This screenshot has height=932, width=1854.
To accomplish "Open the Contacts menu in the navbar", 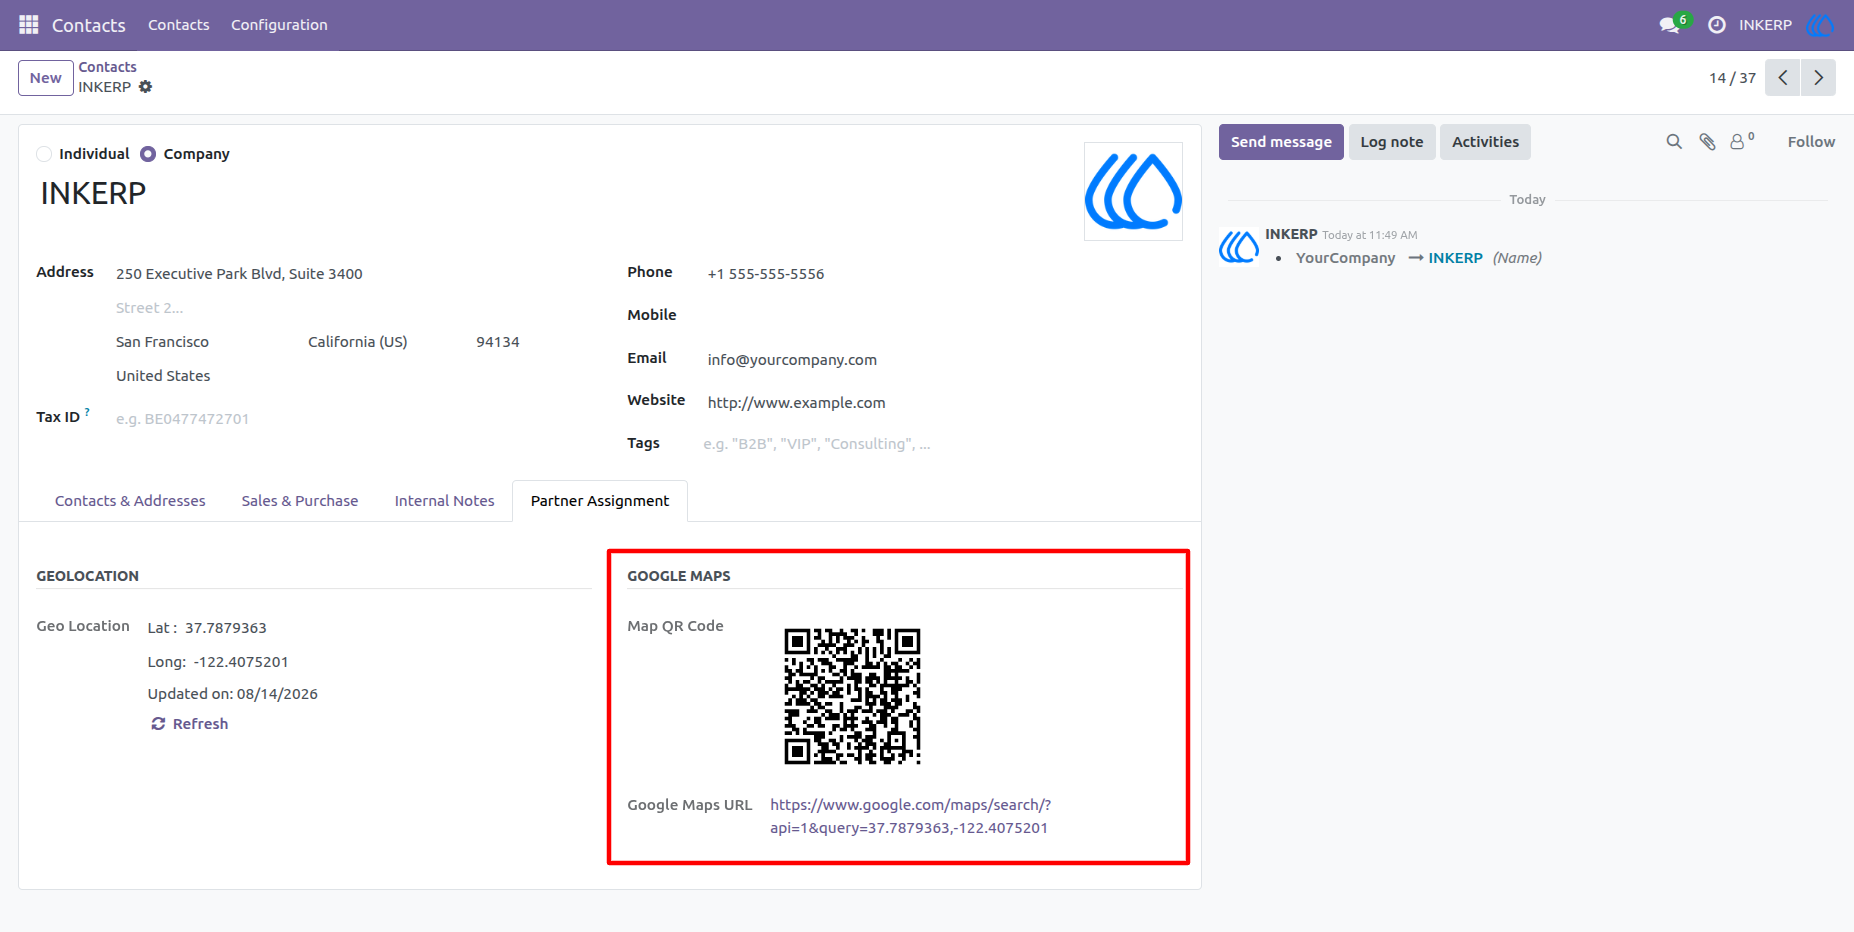I will 179,25.
